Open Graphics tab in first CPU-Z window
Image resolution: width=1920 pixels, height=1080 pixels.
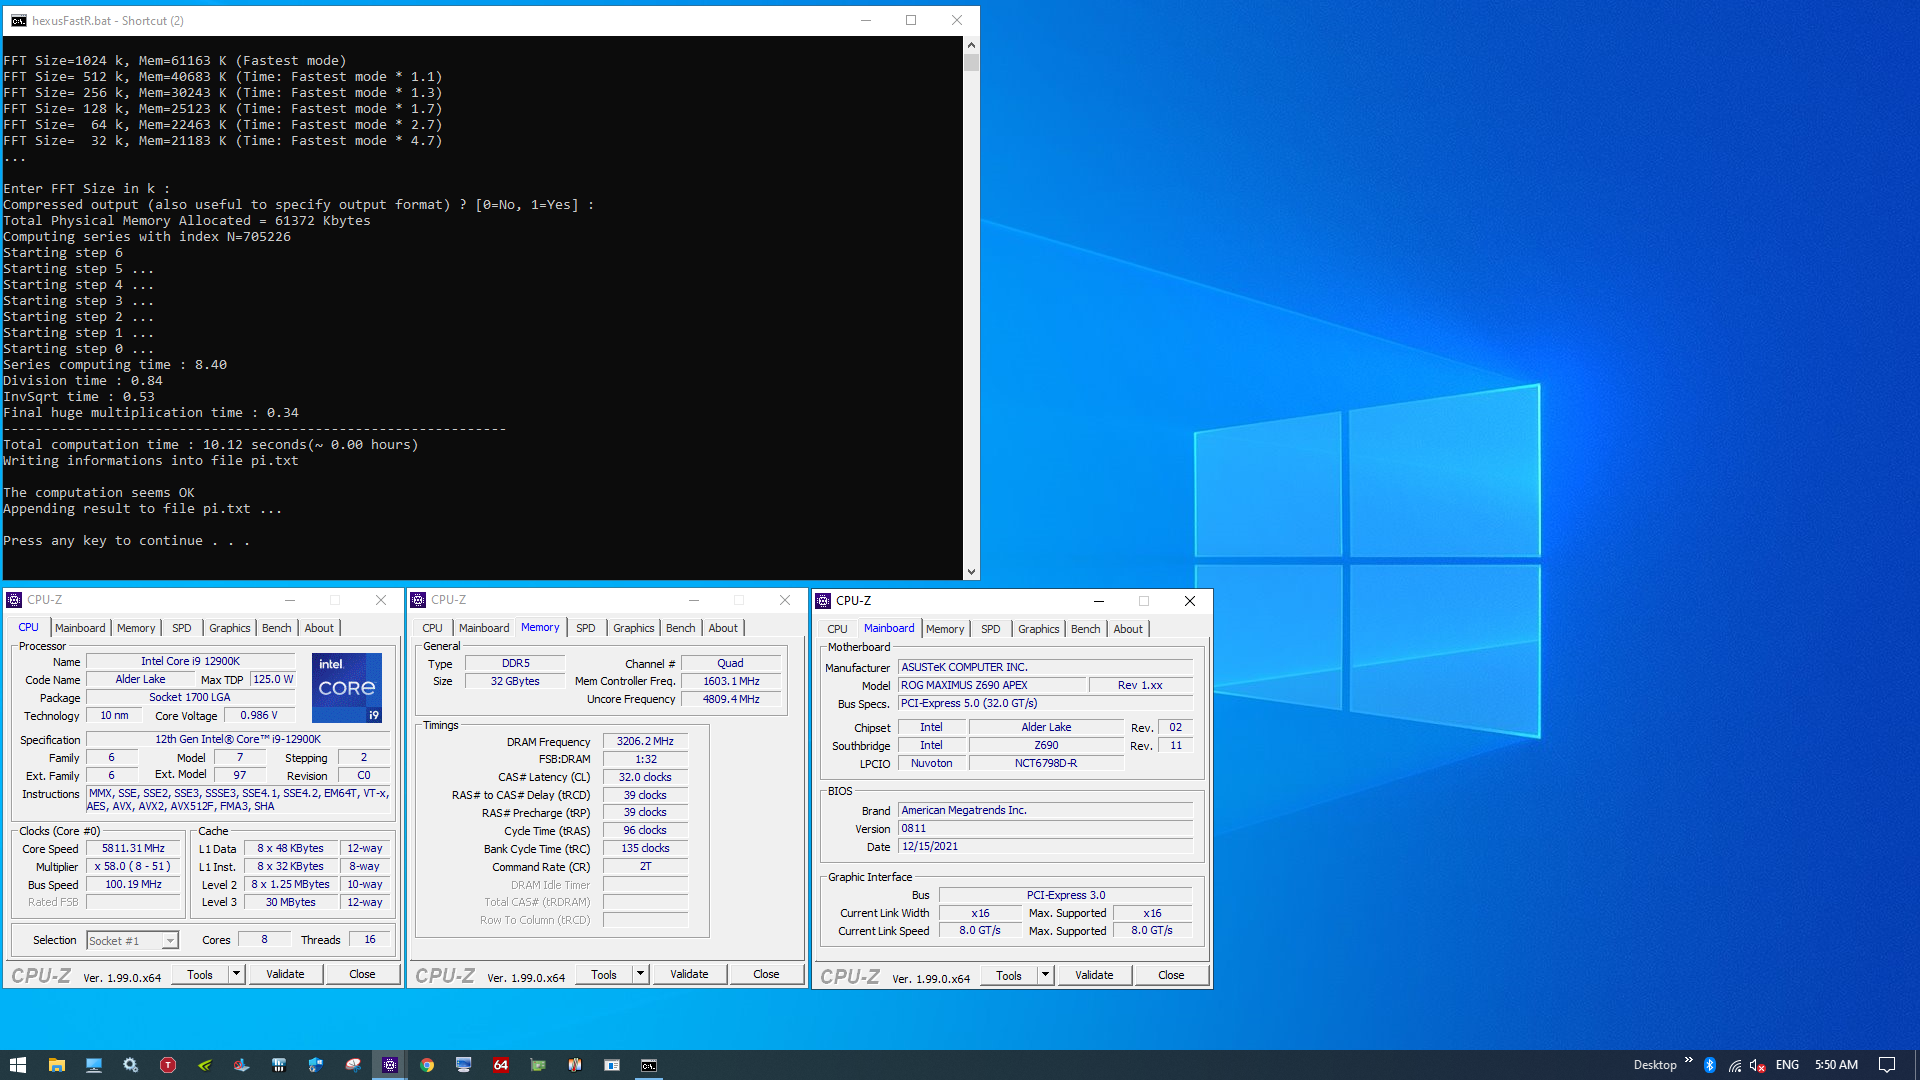pos(230,628)
